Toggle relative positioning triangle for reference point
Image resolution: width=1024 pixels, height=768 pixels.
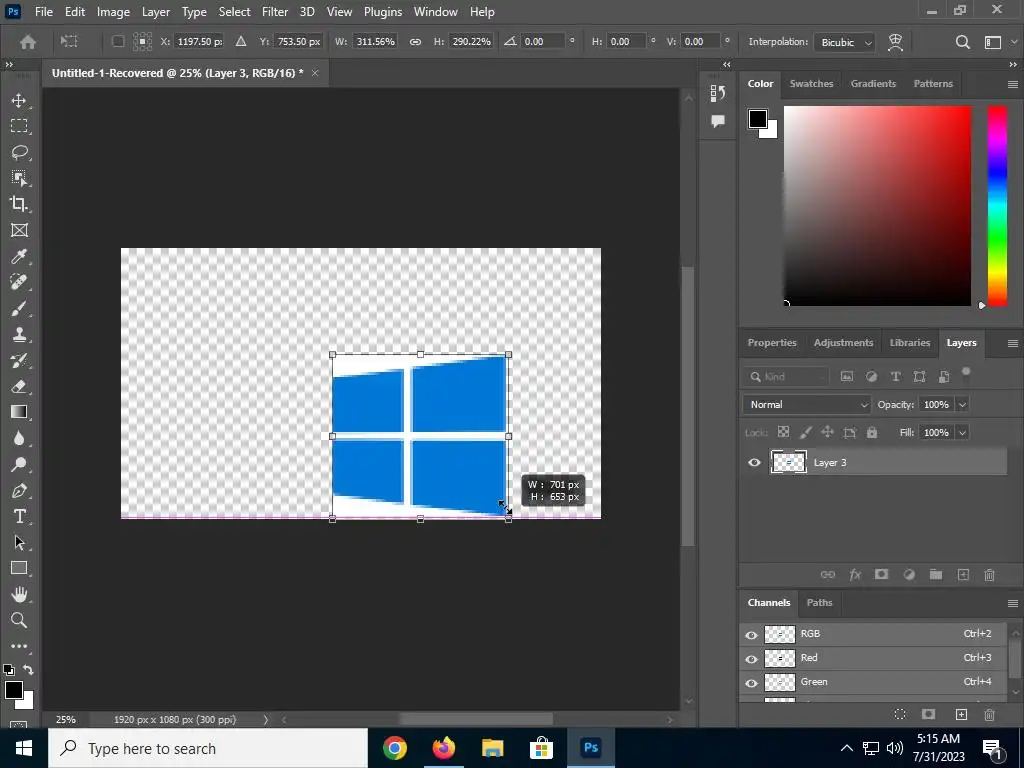(241, 41)
